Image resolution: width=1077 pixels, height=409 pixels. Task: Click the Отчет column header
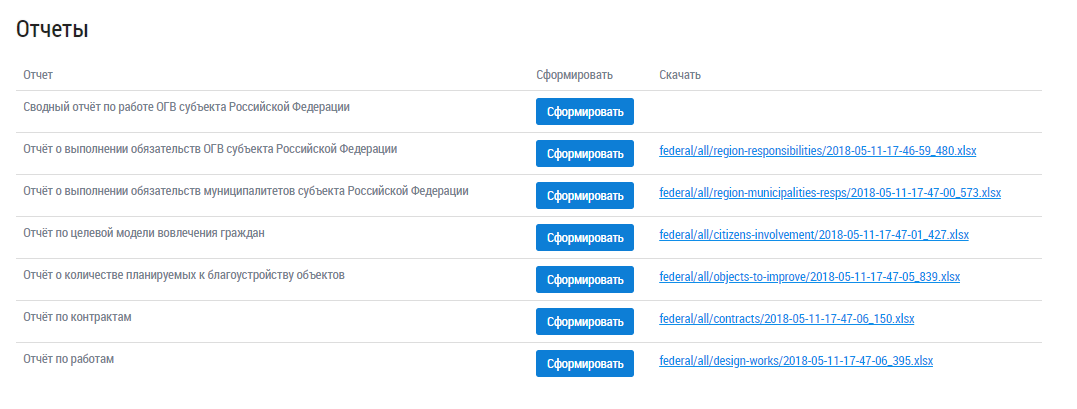coord(38,75)
